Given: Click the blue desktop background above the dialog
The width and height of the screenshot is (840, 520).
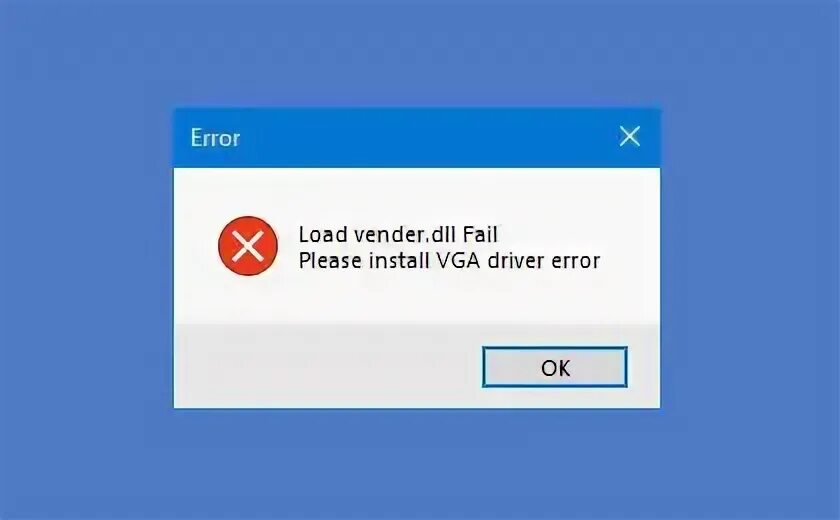Looking at the screenshot, I should pos(418,54).
